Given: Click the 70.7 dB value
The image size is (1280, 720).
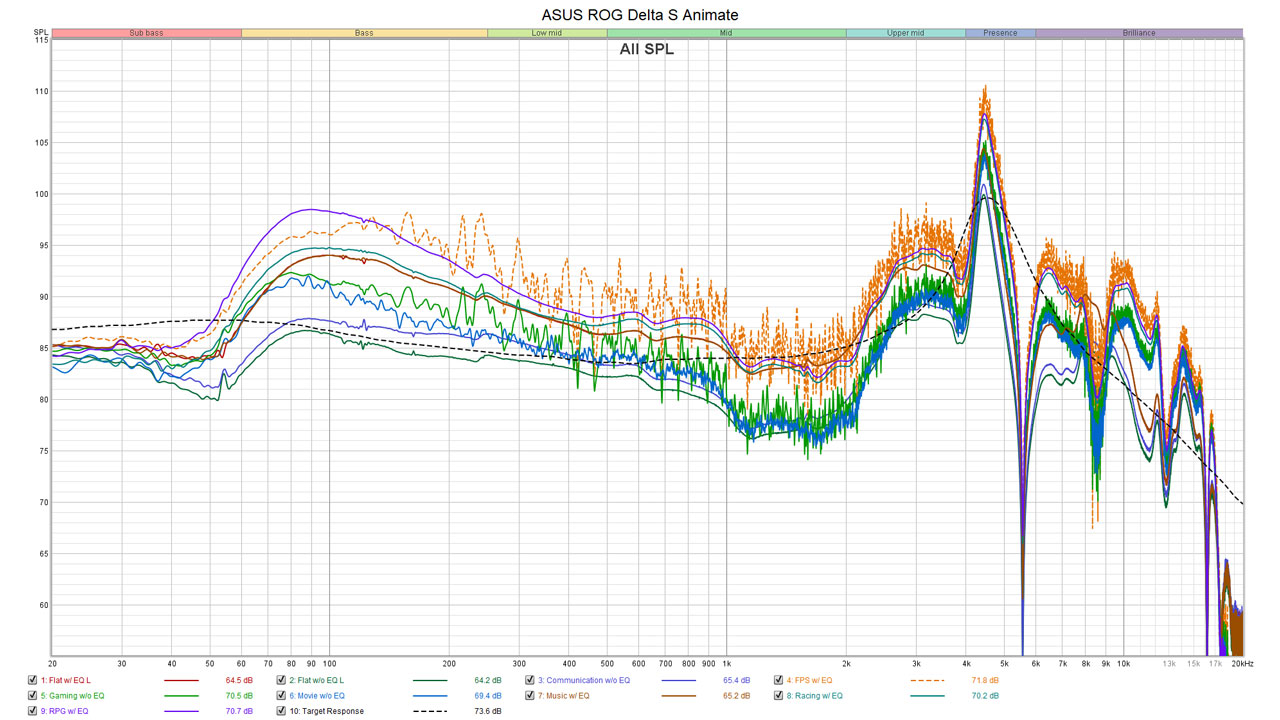Looking at the screenshot, I should coord(239,711).
